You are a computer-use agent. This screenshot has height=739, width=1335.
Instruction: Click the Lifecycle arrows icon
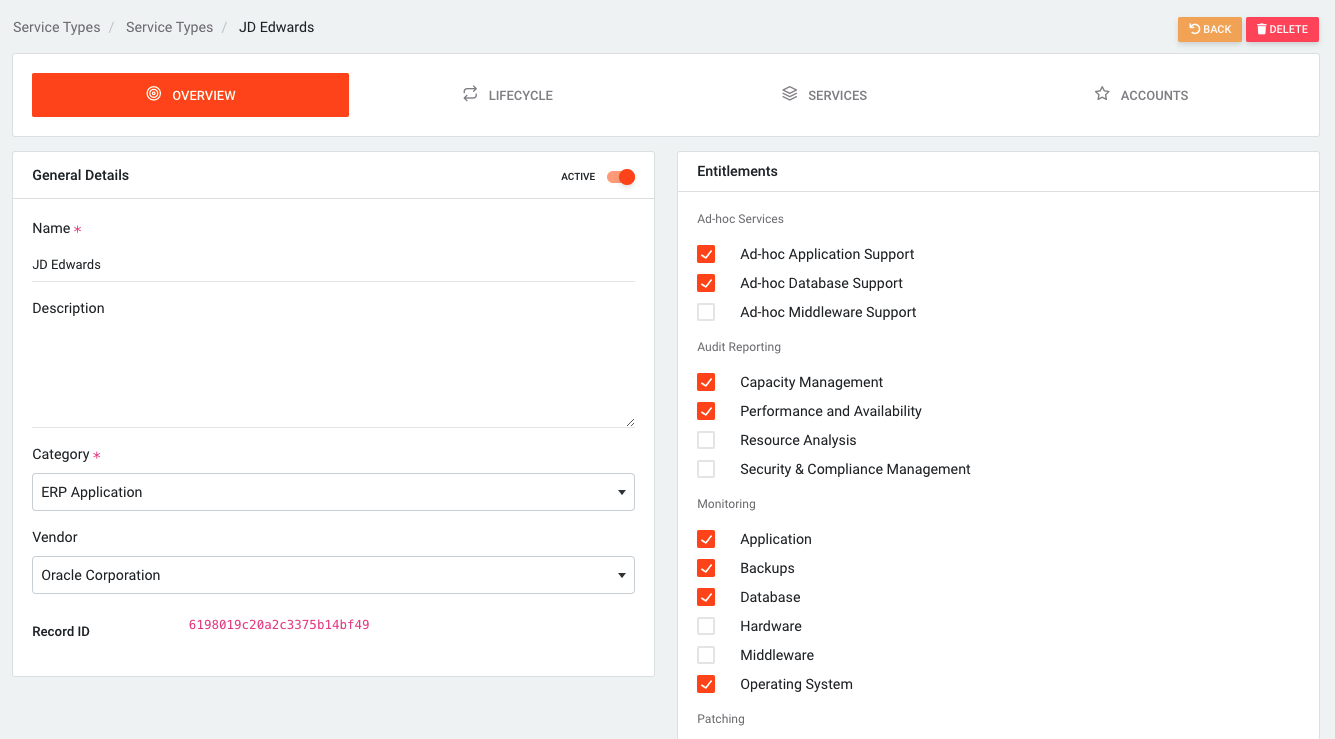tap(470, 94)
